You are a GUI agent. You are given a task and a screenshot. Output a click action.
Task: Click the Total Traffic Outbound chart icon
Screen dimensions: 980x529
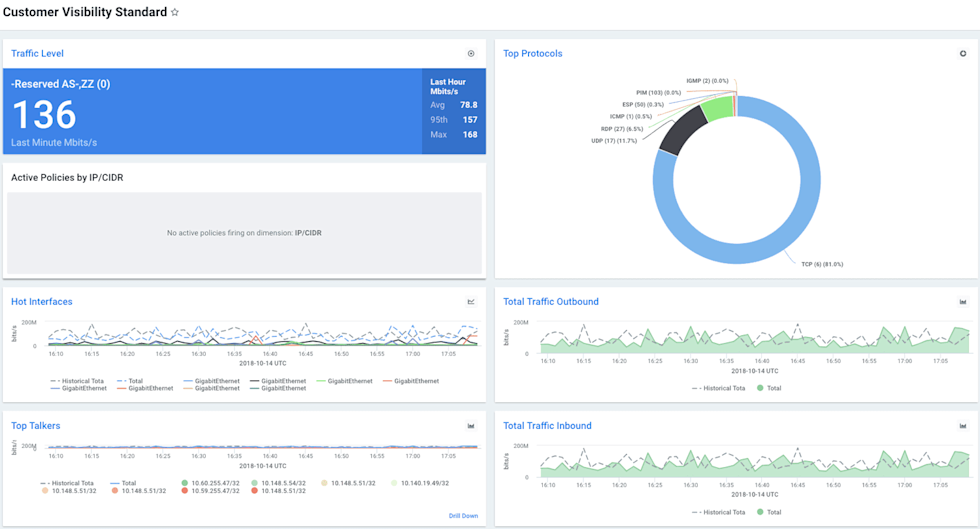963,302
